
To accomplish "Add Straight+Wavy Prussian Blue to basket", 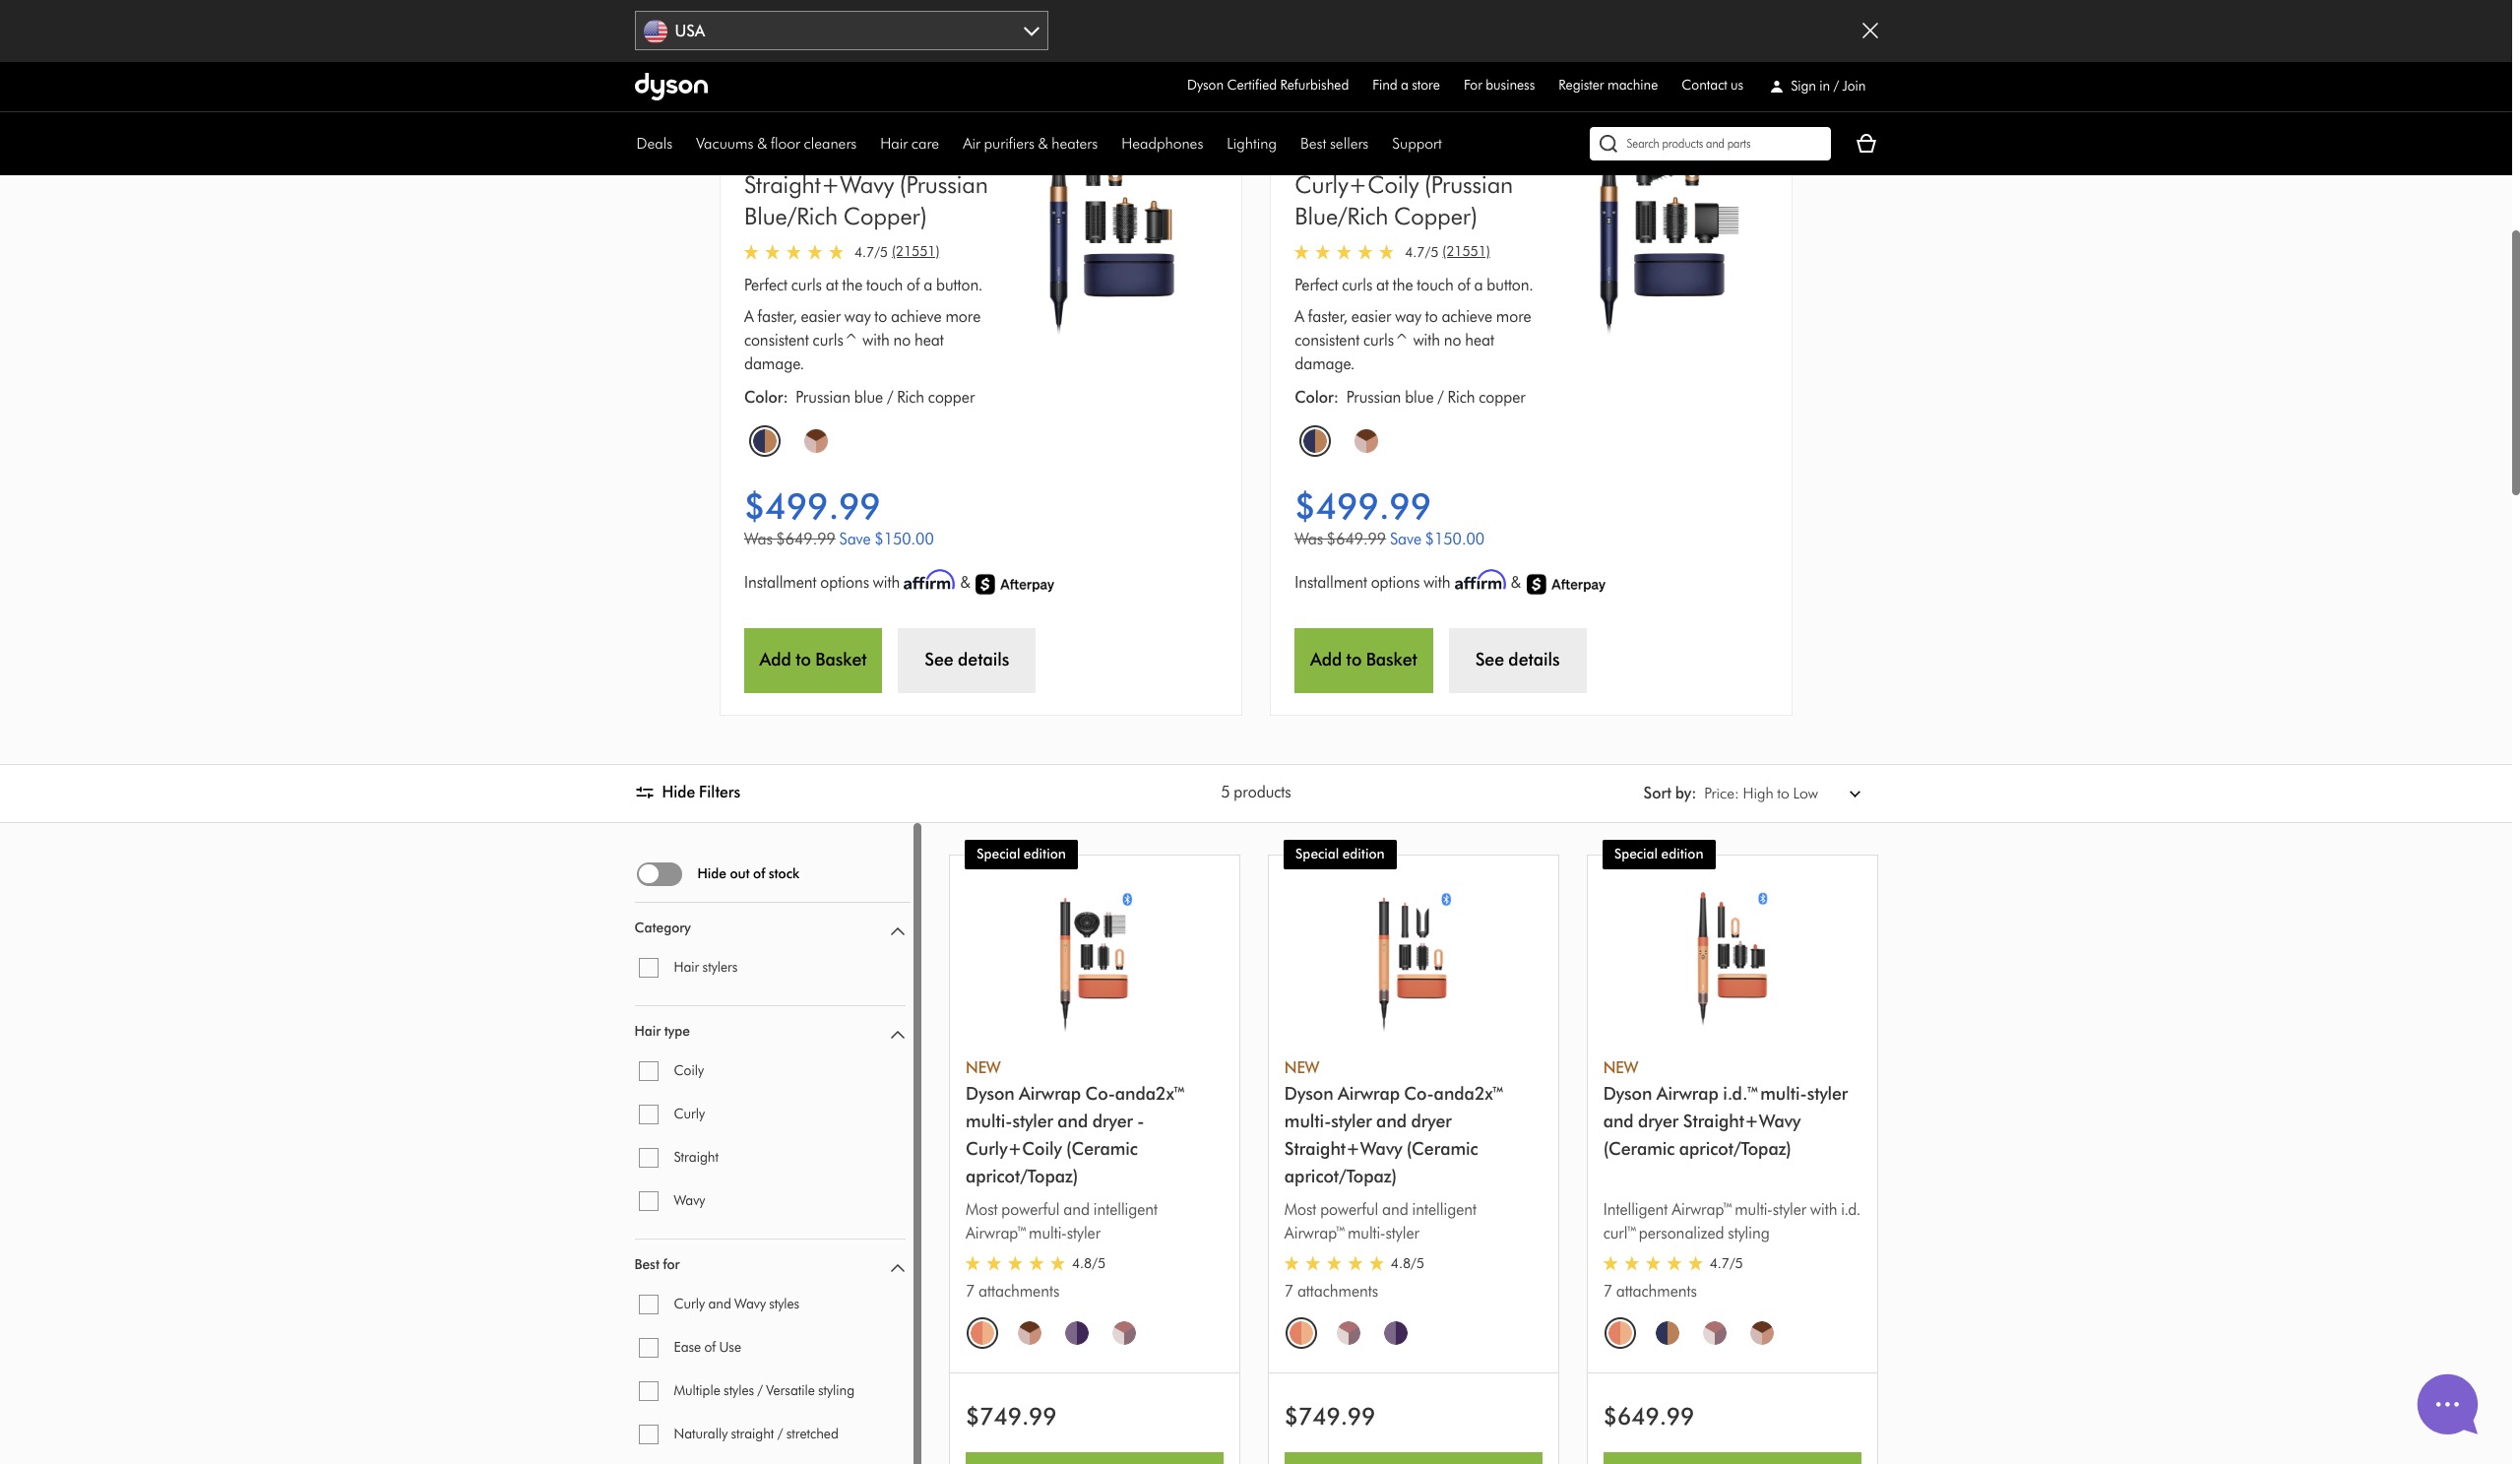I will [813, 660].
